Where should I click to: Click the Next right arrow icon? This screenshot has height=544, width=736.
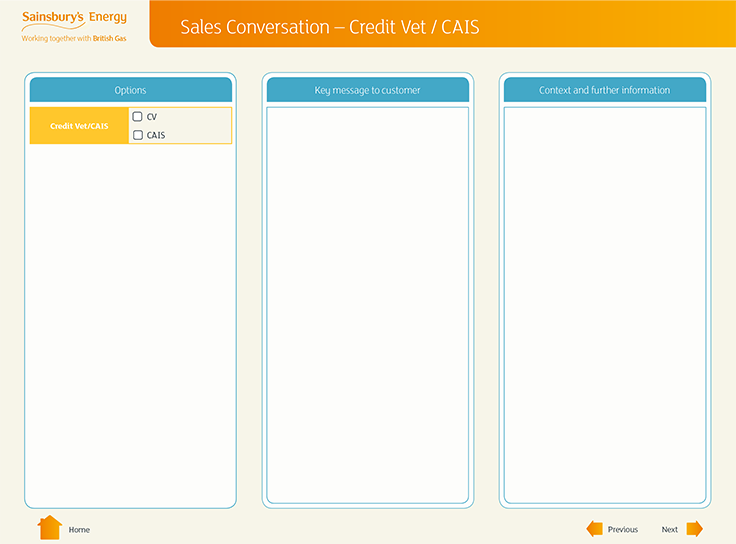pos(694,529)
